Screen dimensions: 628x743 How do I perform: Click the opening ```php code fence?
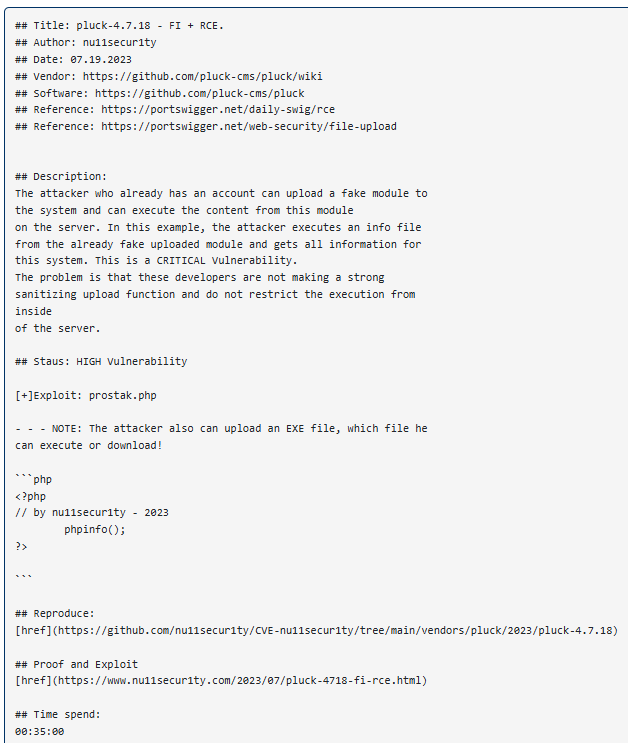[x=34, y=479]
